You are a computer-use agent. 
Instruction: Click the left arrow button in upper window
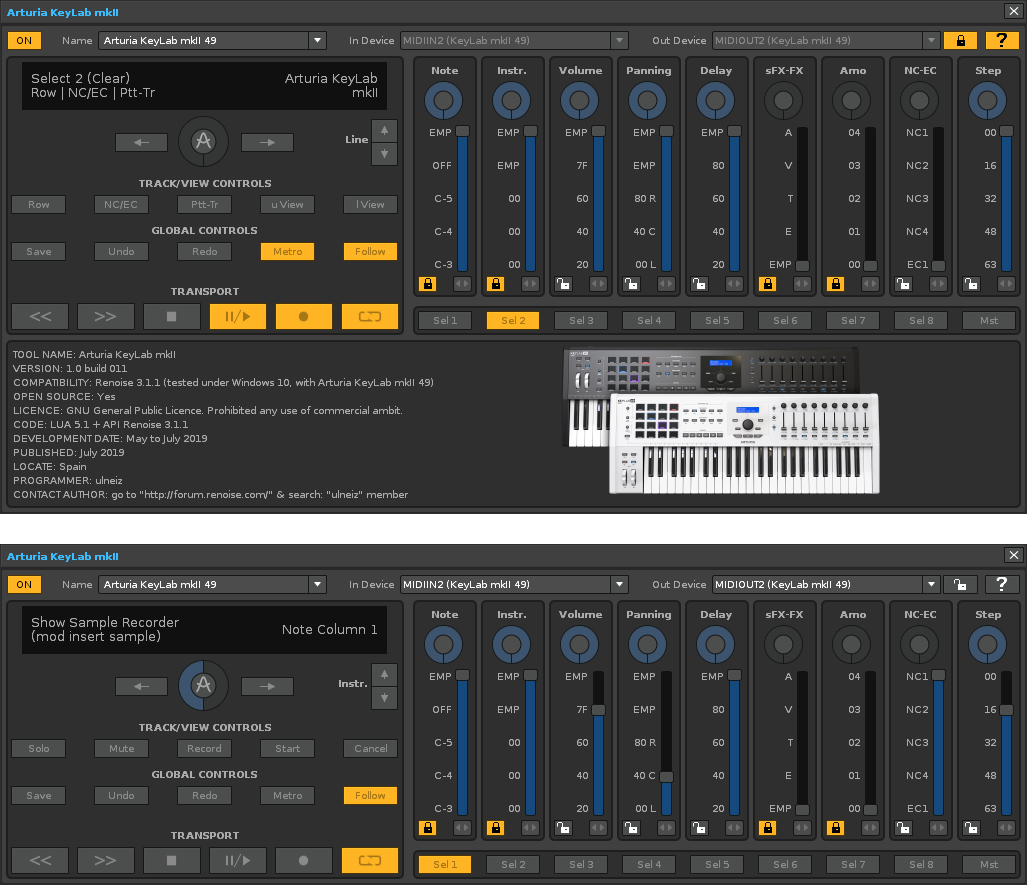(141, 142)
